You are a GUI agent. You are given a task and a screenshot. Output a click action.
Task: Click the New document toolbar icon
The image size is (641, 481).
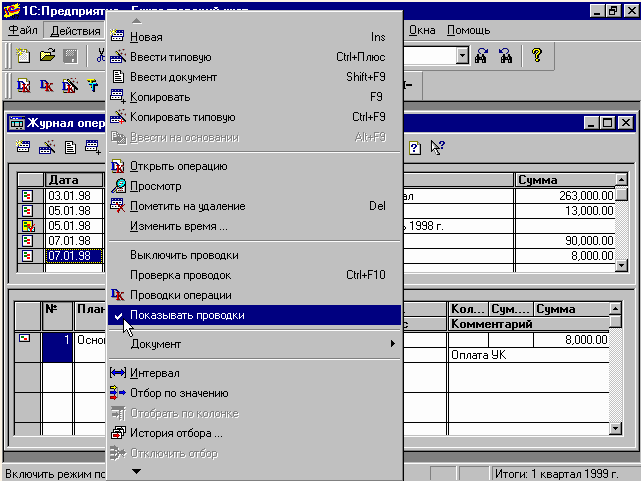pos(25,57)
